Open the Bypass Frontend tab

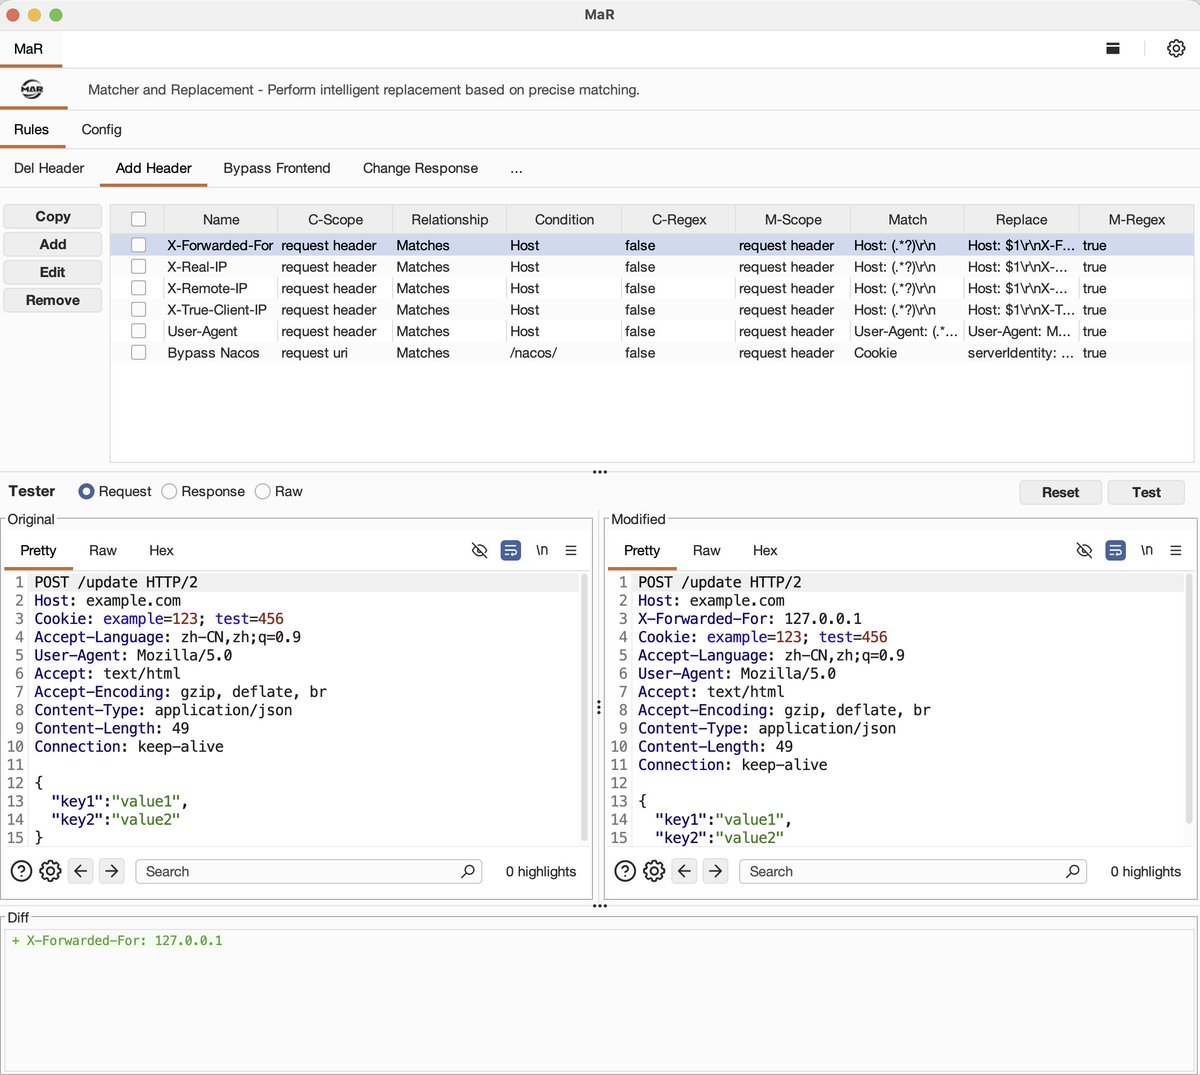(277, 168)
